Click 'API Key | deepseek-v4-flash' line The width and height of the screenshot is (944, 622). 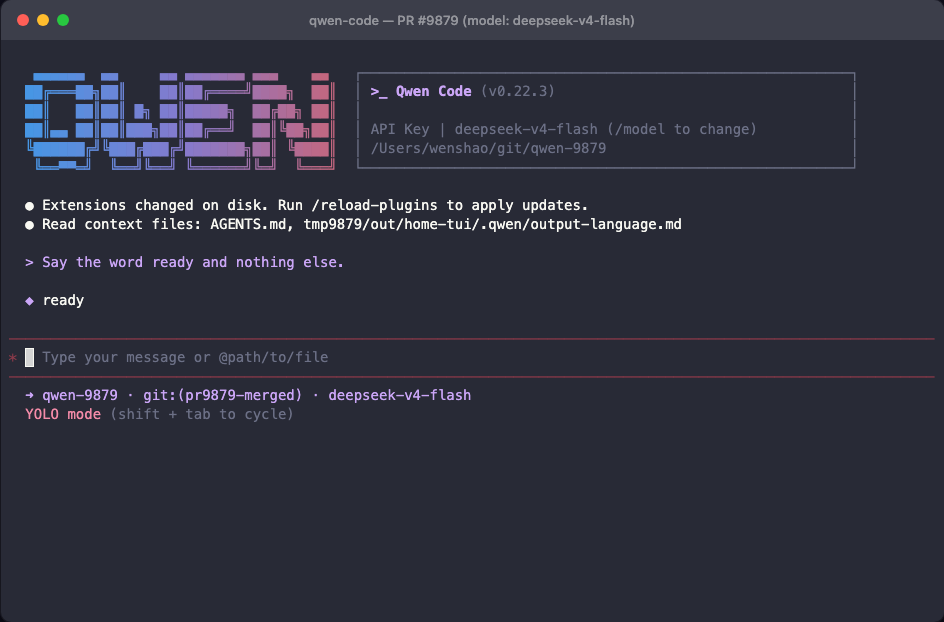coord(564,129)
